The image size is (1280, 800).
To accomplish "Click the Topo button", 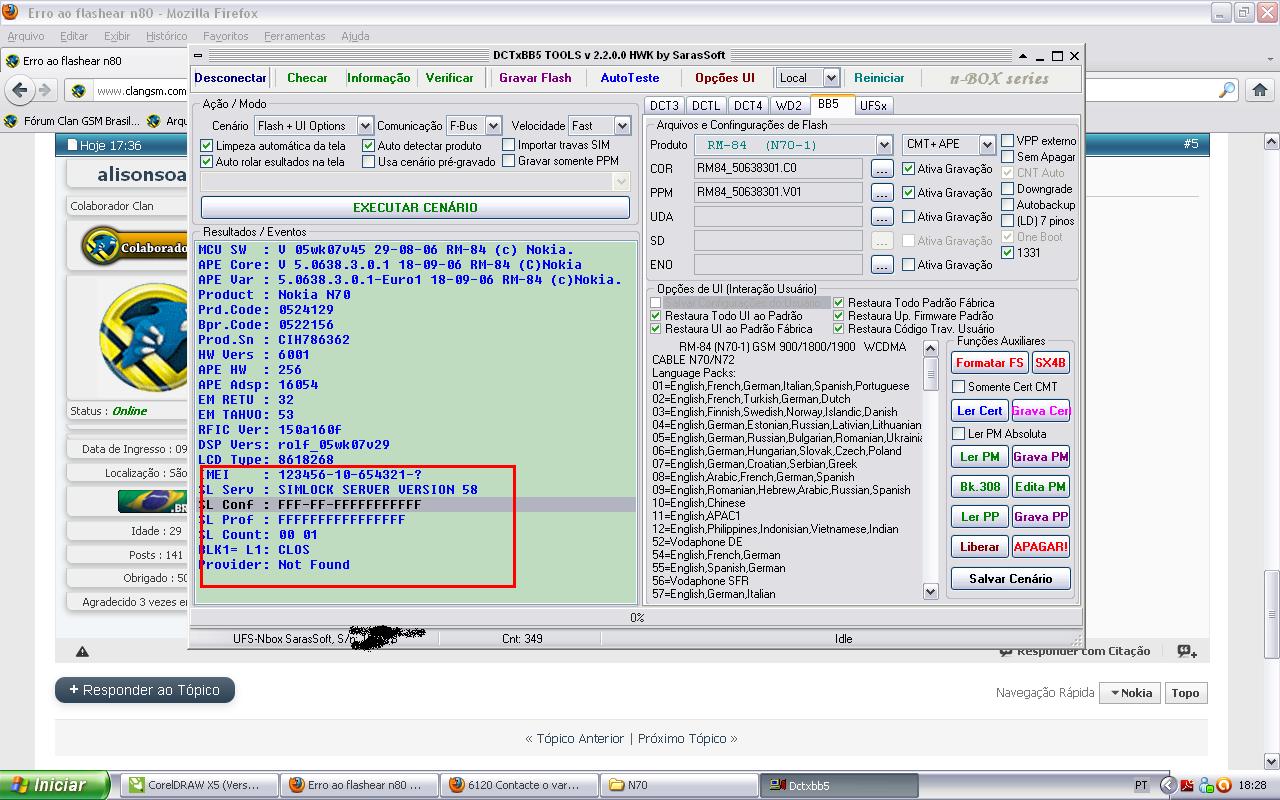I will [x=1185, y=693].
